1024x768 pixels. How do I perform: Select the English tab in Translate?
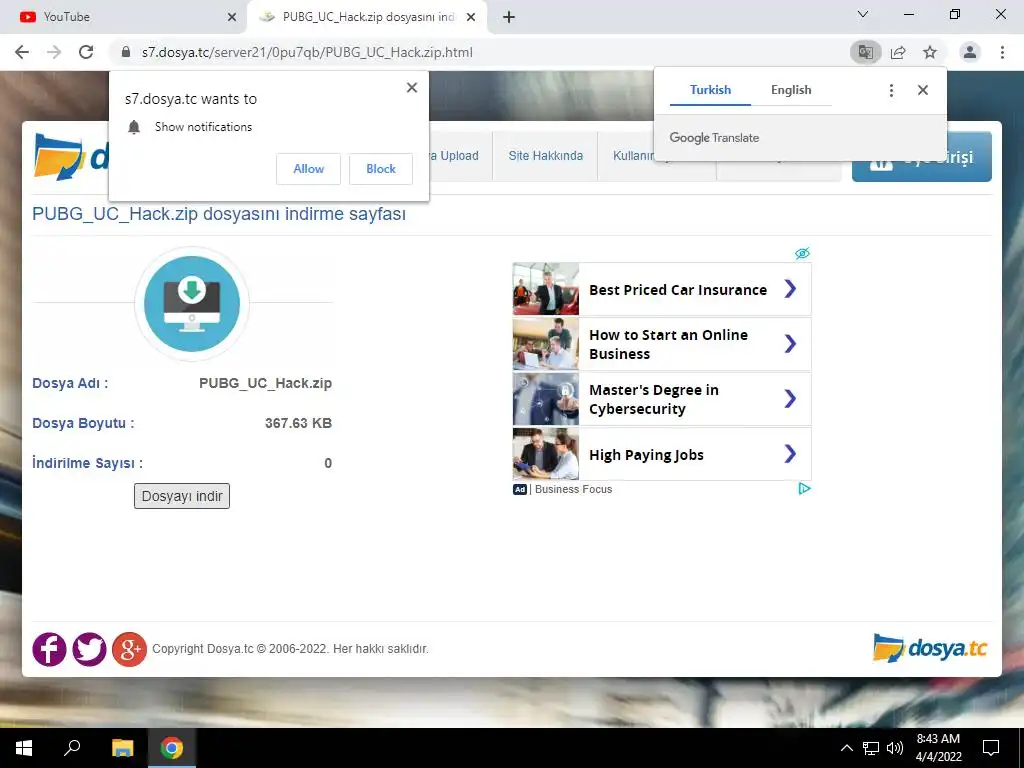point(791,90)
